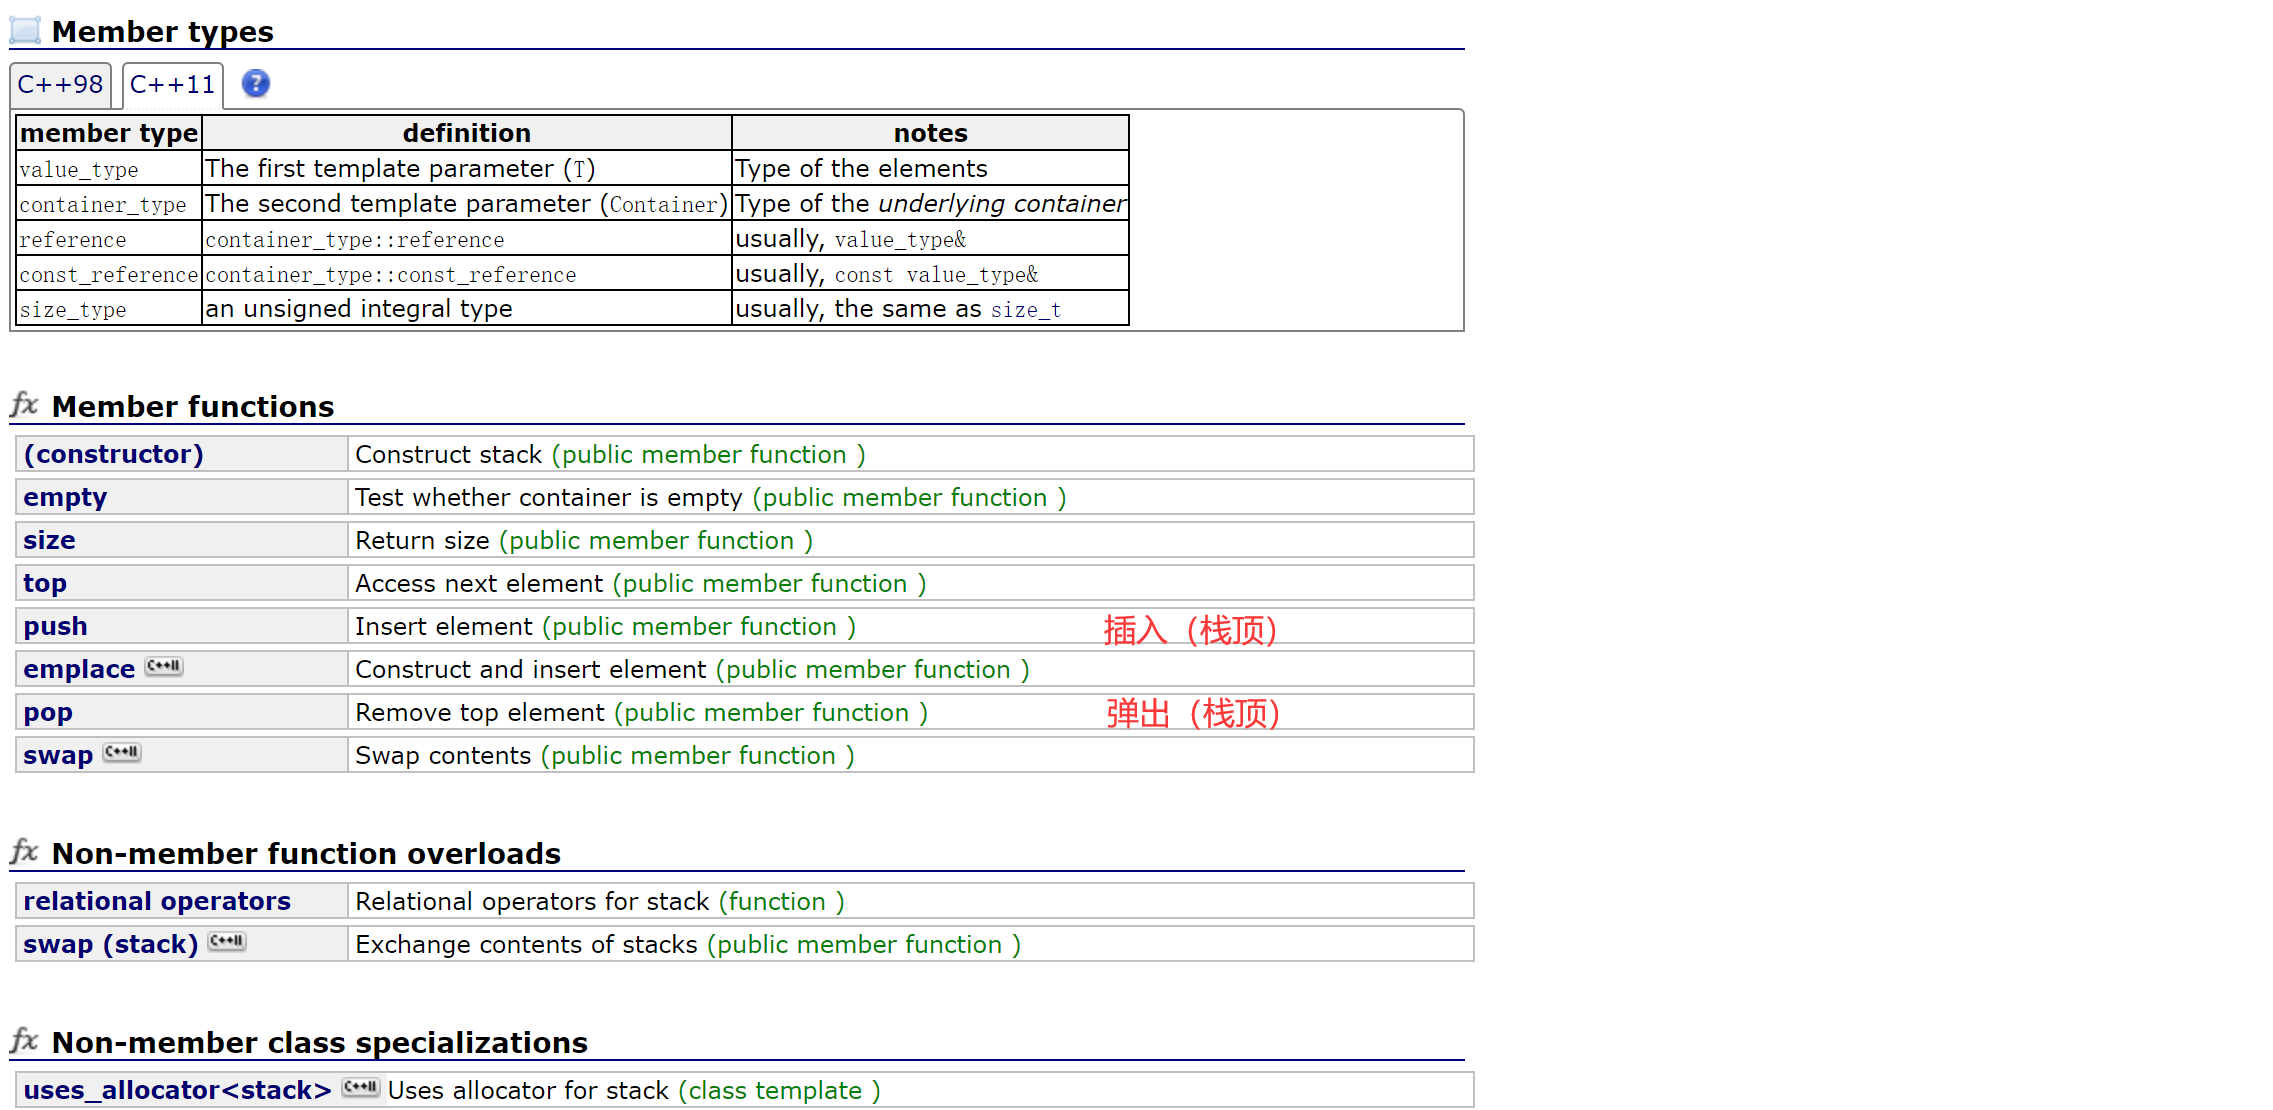Image resolution: width=2273 pixels, height=1110 pixels.
Task: Select the C++11 tab
Action: point(172,85)
